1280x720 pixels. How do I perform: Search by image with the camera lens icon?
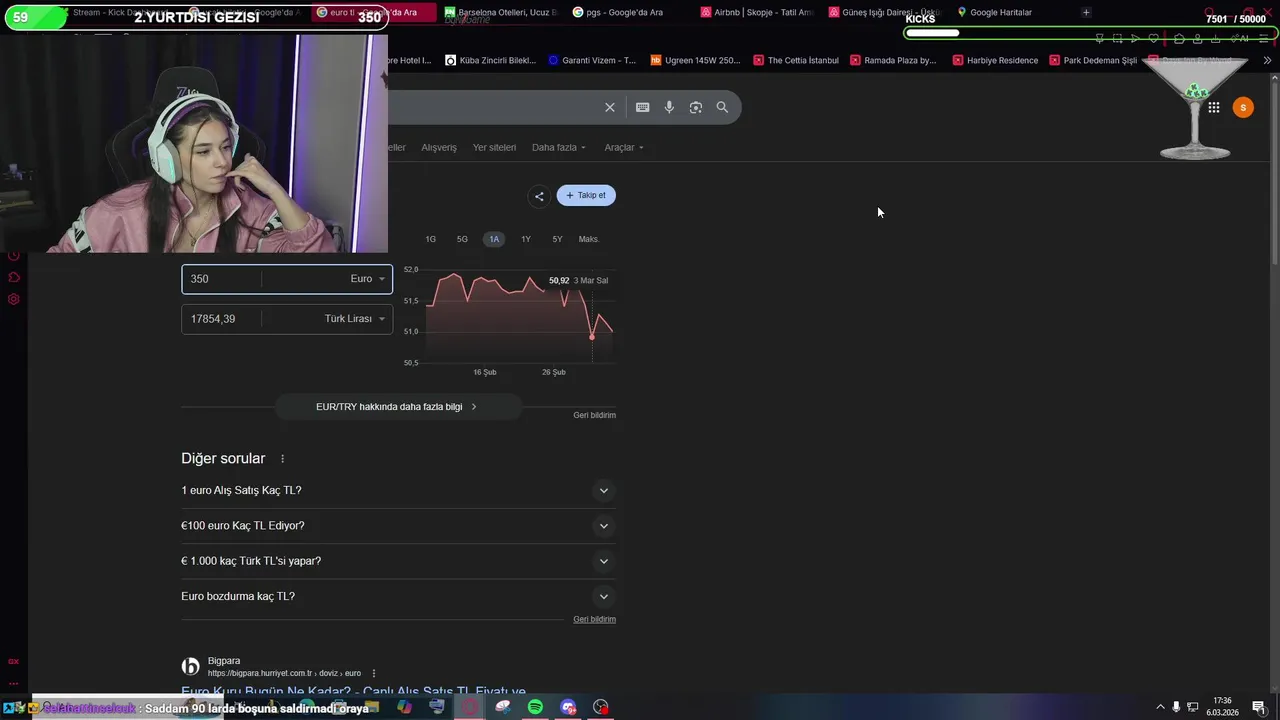tap(696, 107)
